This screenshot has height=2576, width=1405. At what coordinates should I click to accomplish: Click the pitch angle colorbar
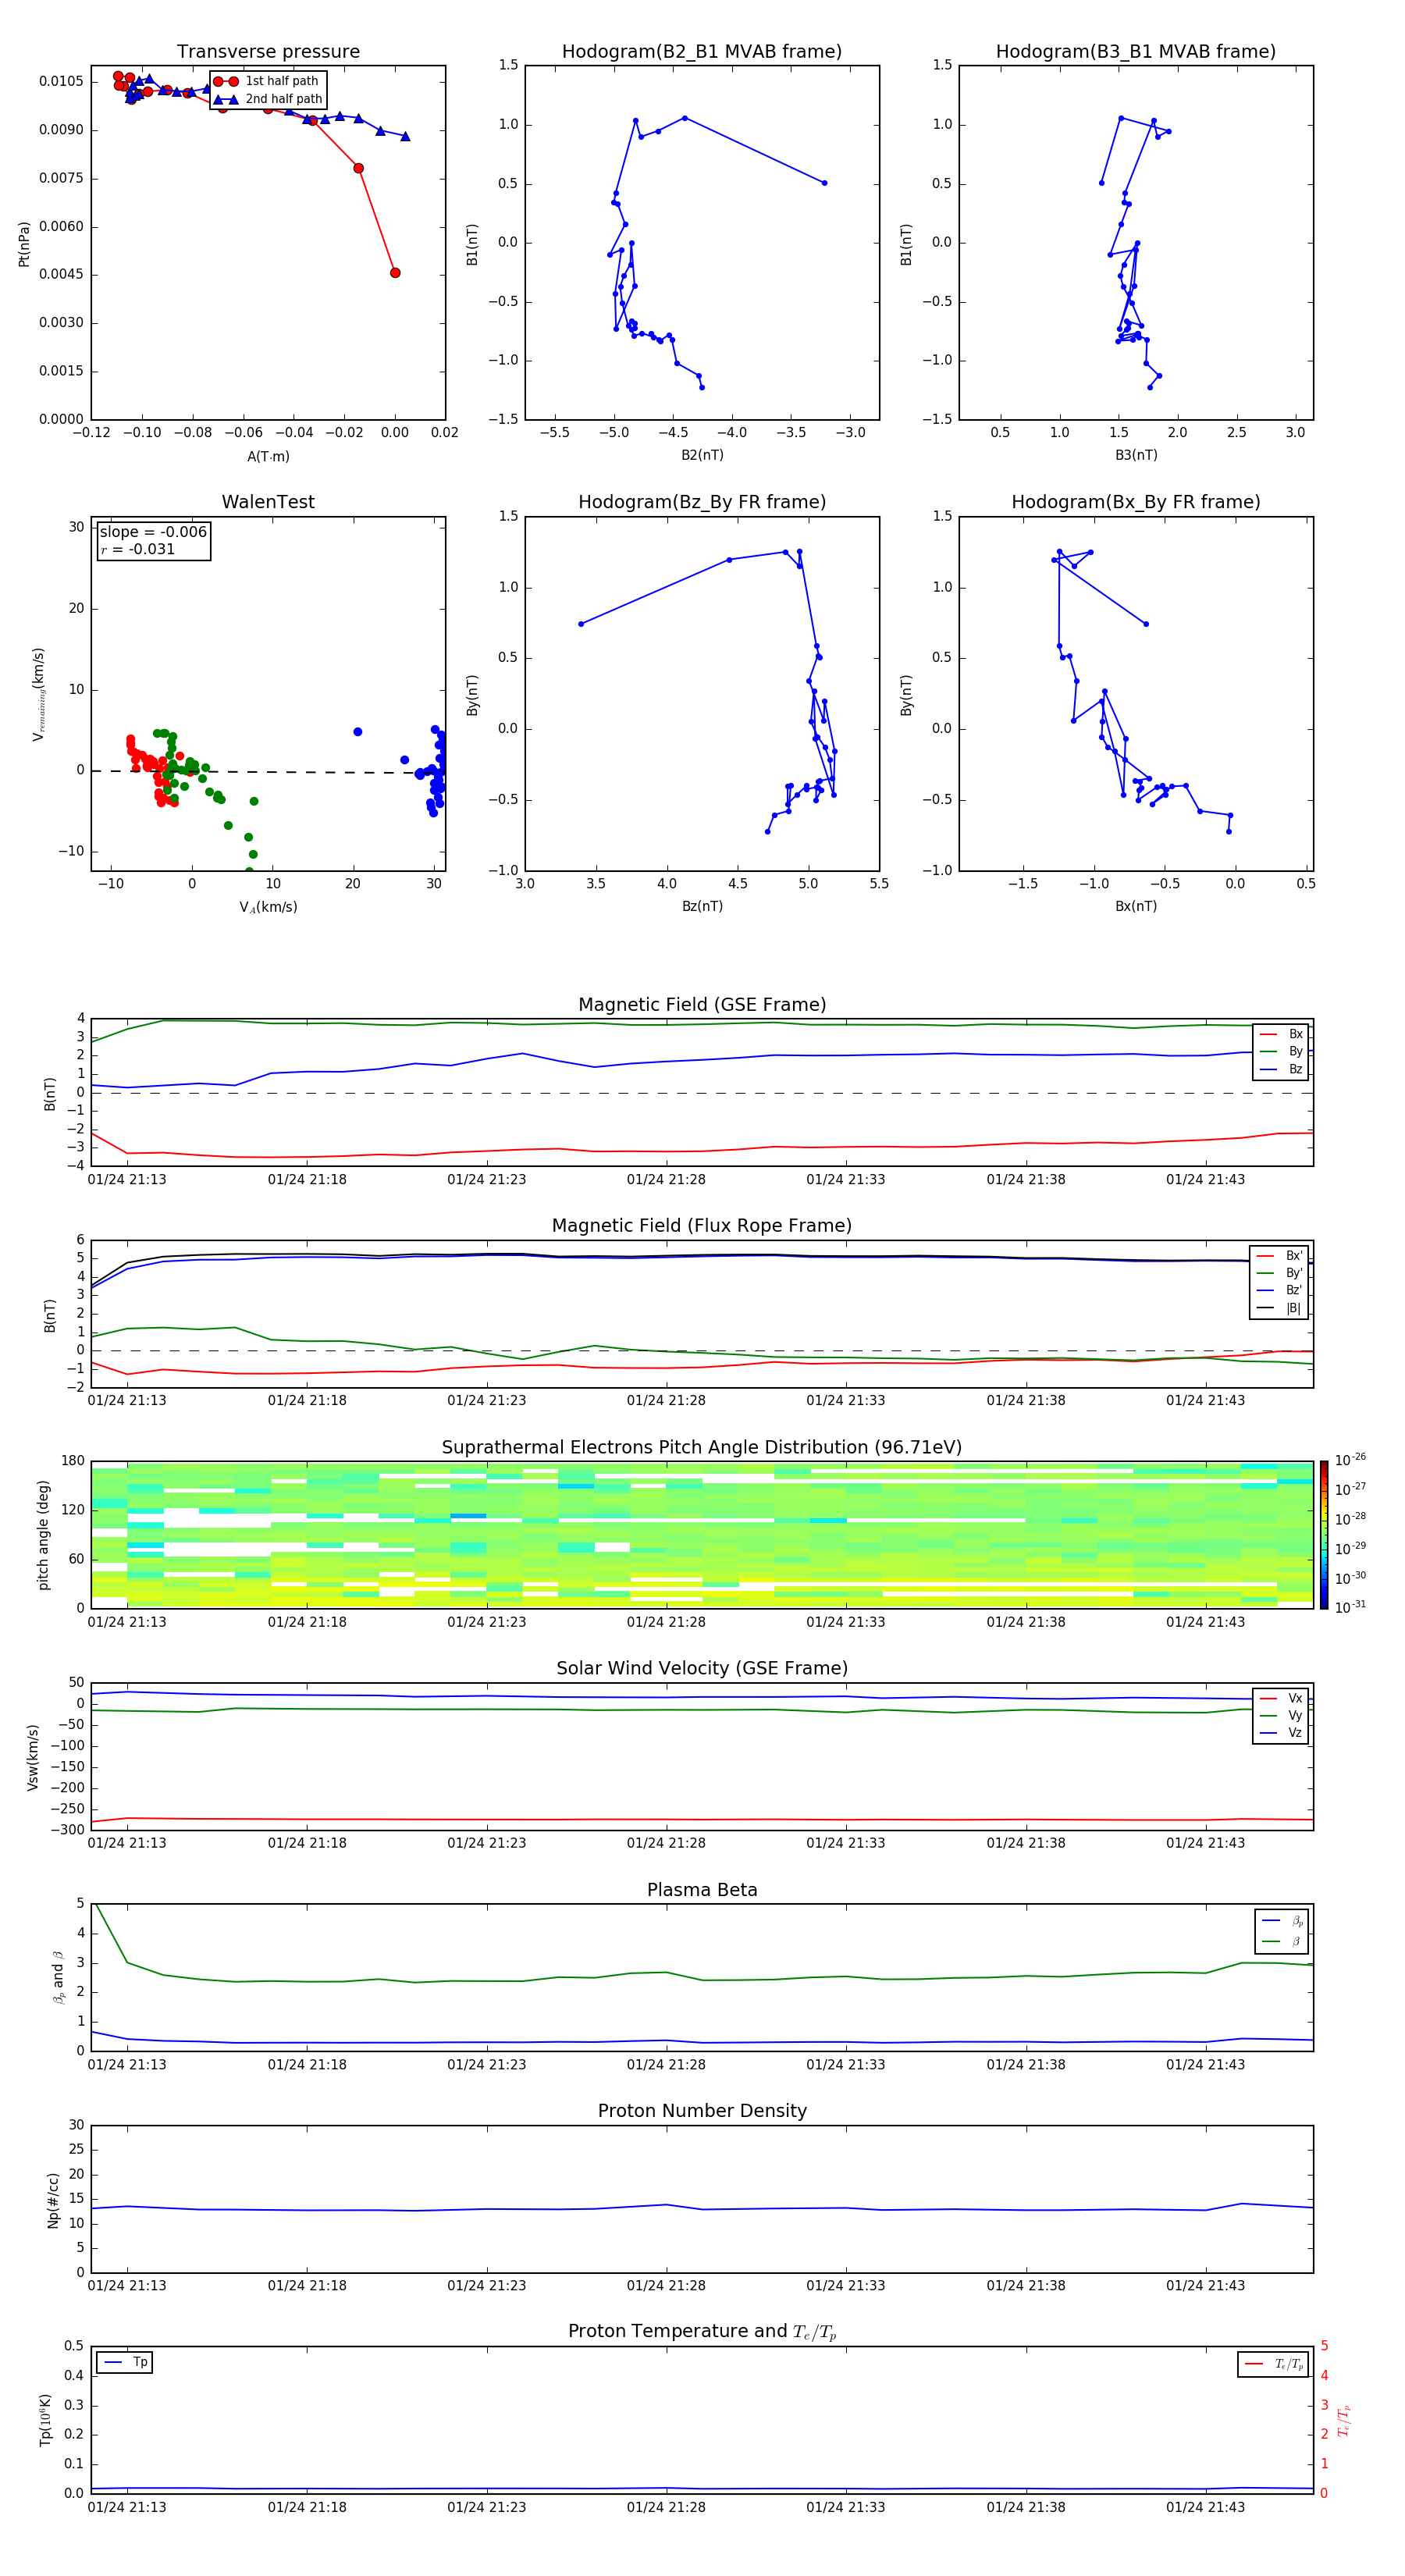[x=1324, y=1535]
